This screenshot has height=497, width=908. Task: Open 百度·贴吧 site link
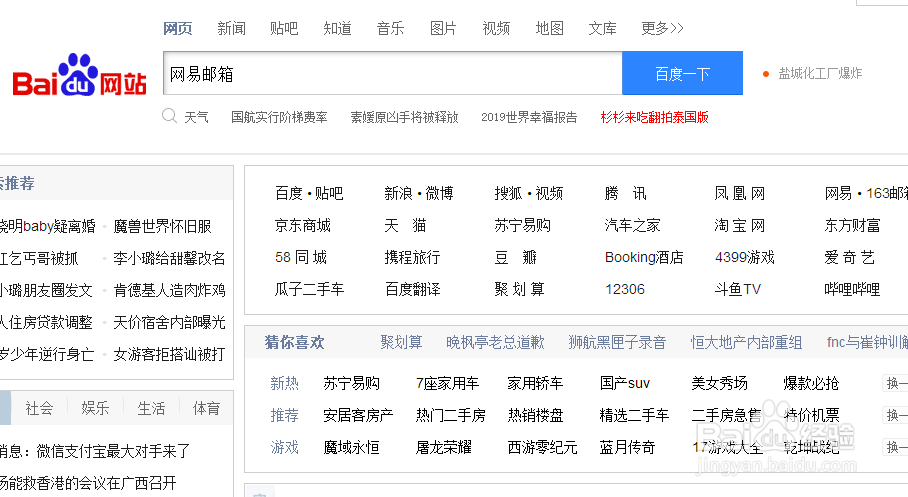[x=309, y=193]
